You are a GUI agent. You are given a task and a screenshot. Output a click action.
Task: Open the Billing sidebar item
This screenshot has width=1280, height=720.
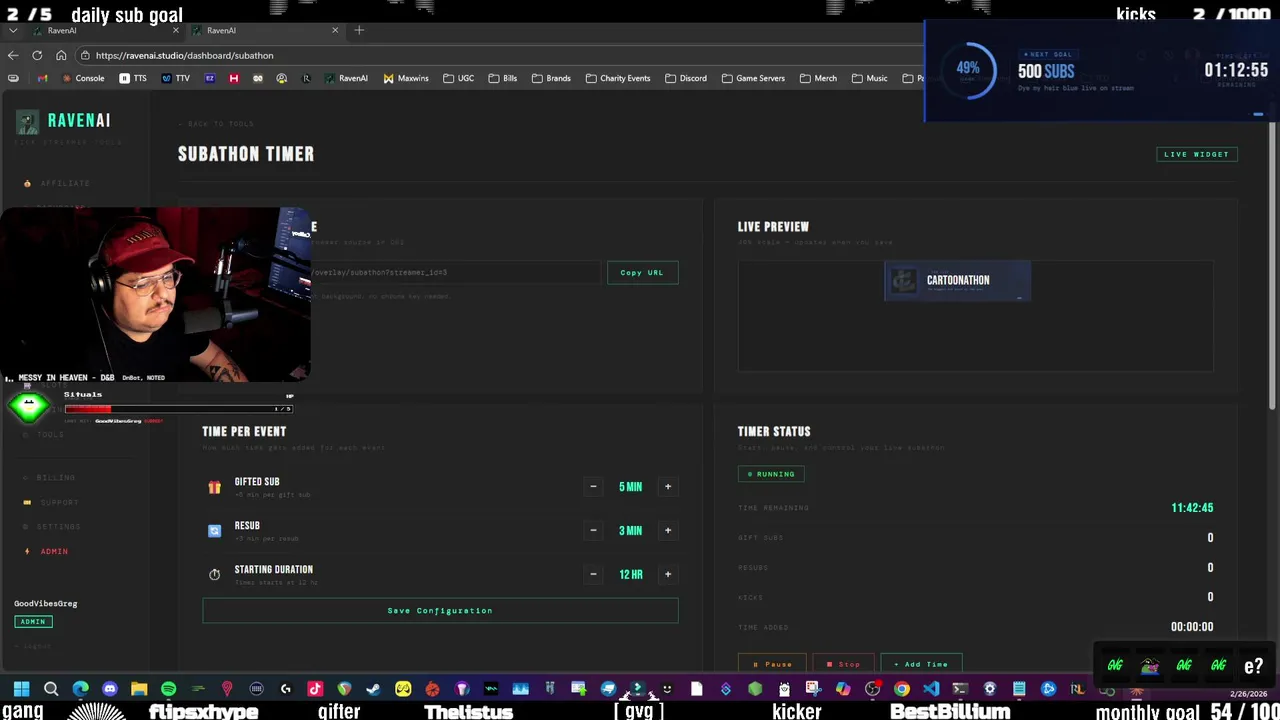[49, 478]
